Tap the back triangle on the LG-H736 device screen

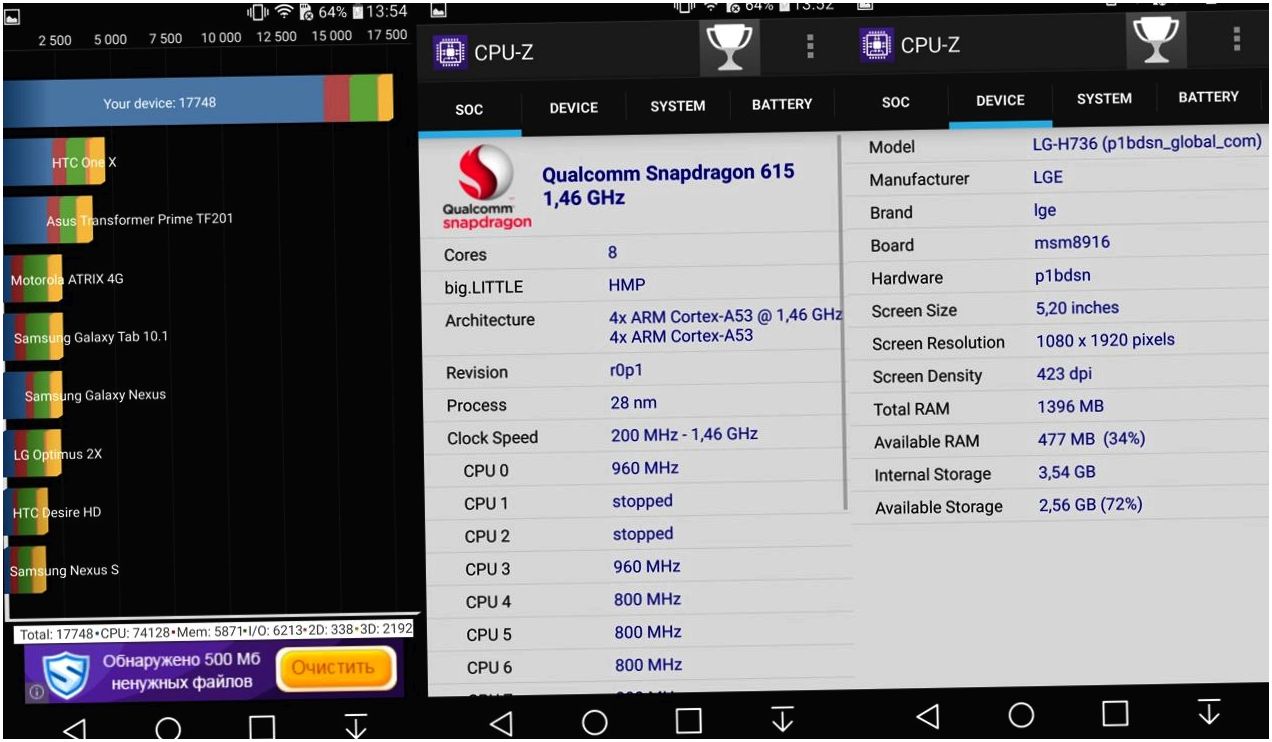[x=928, y=715]
